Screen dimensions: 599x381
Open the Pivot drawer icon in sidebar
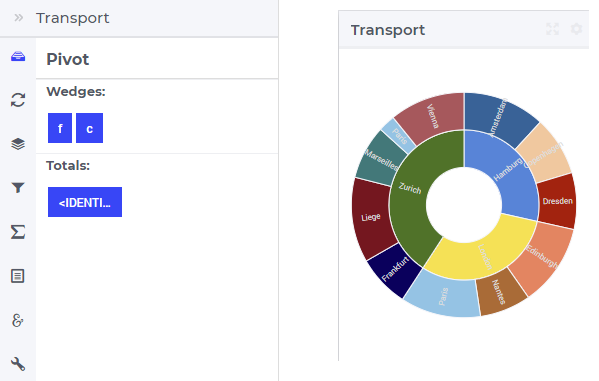18,57
